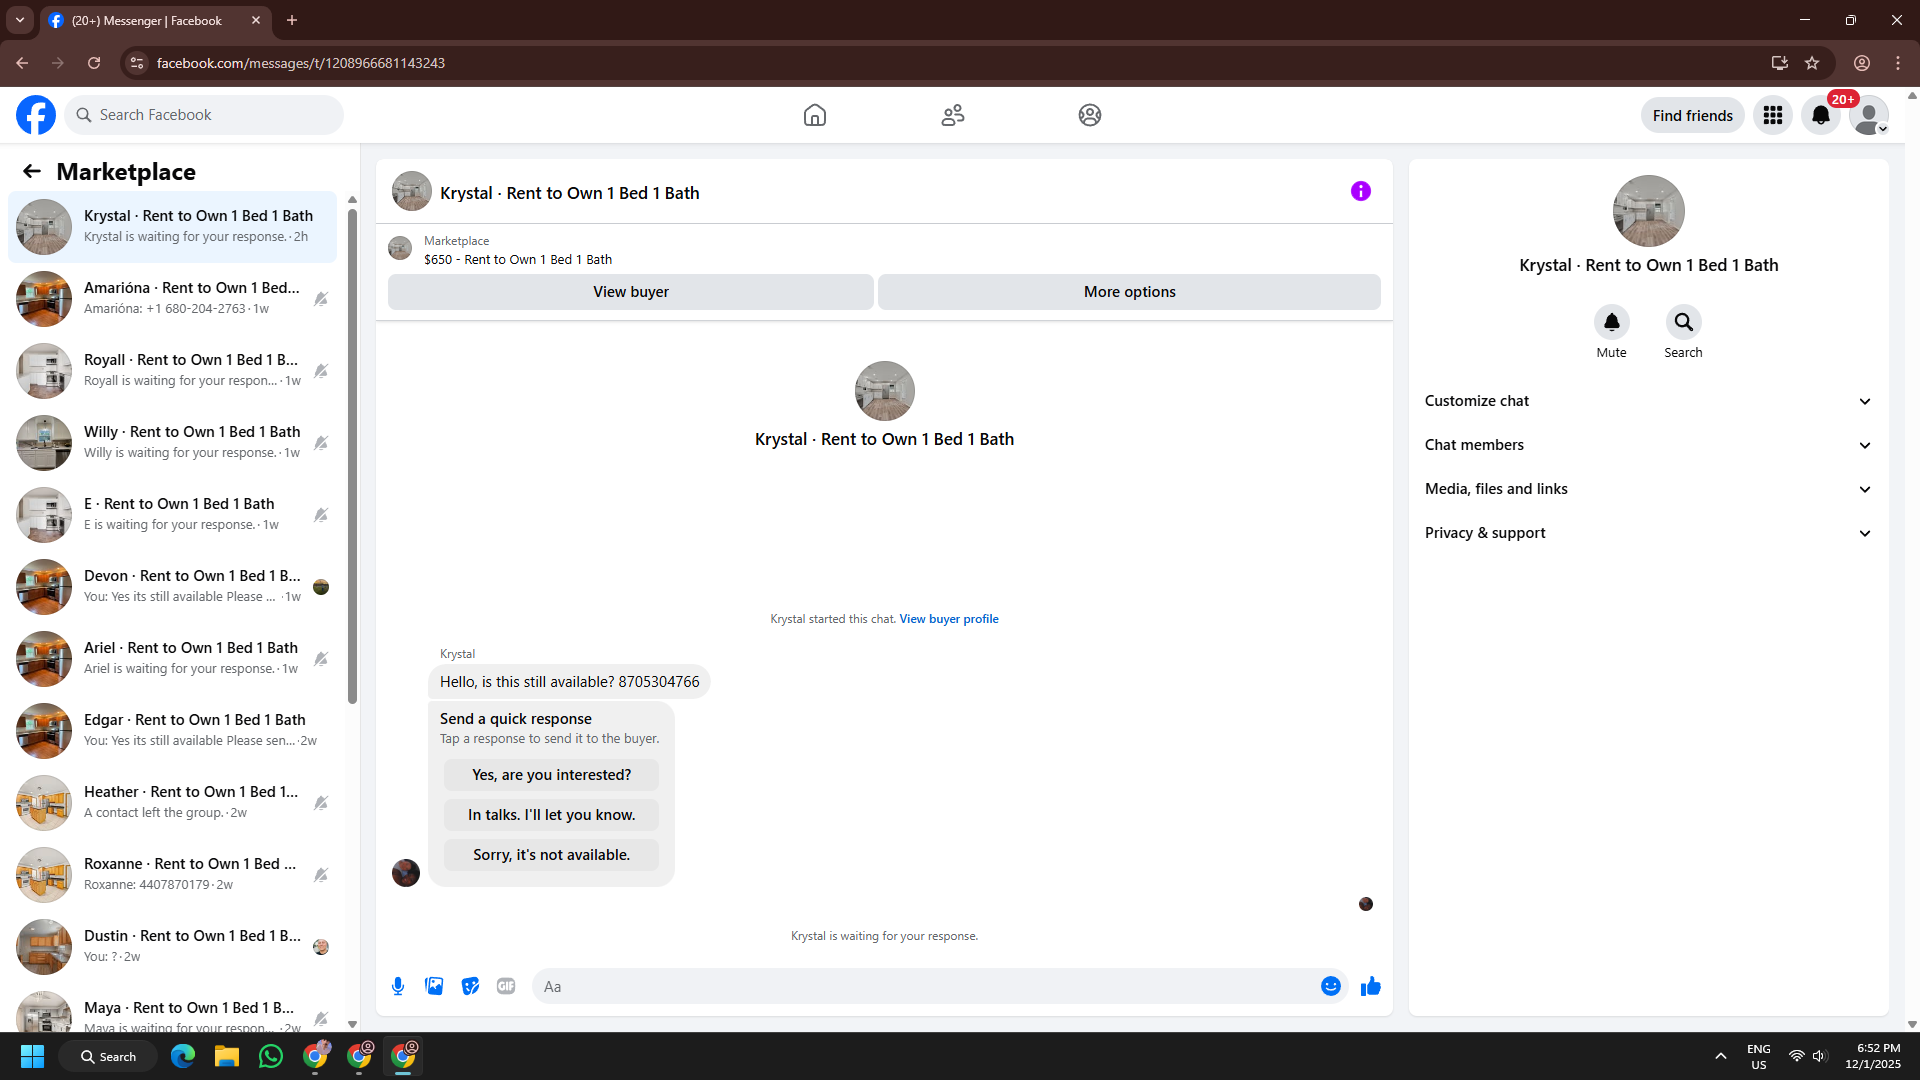Open conversation information purple icon
Viewport: 1920px width, 1080px height.
pyautogui.click(x=1361, y=191)
